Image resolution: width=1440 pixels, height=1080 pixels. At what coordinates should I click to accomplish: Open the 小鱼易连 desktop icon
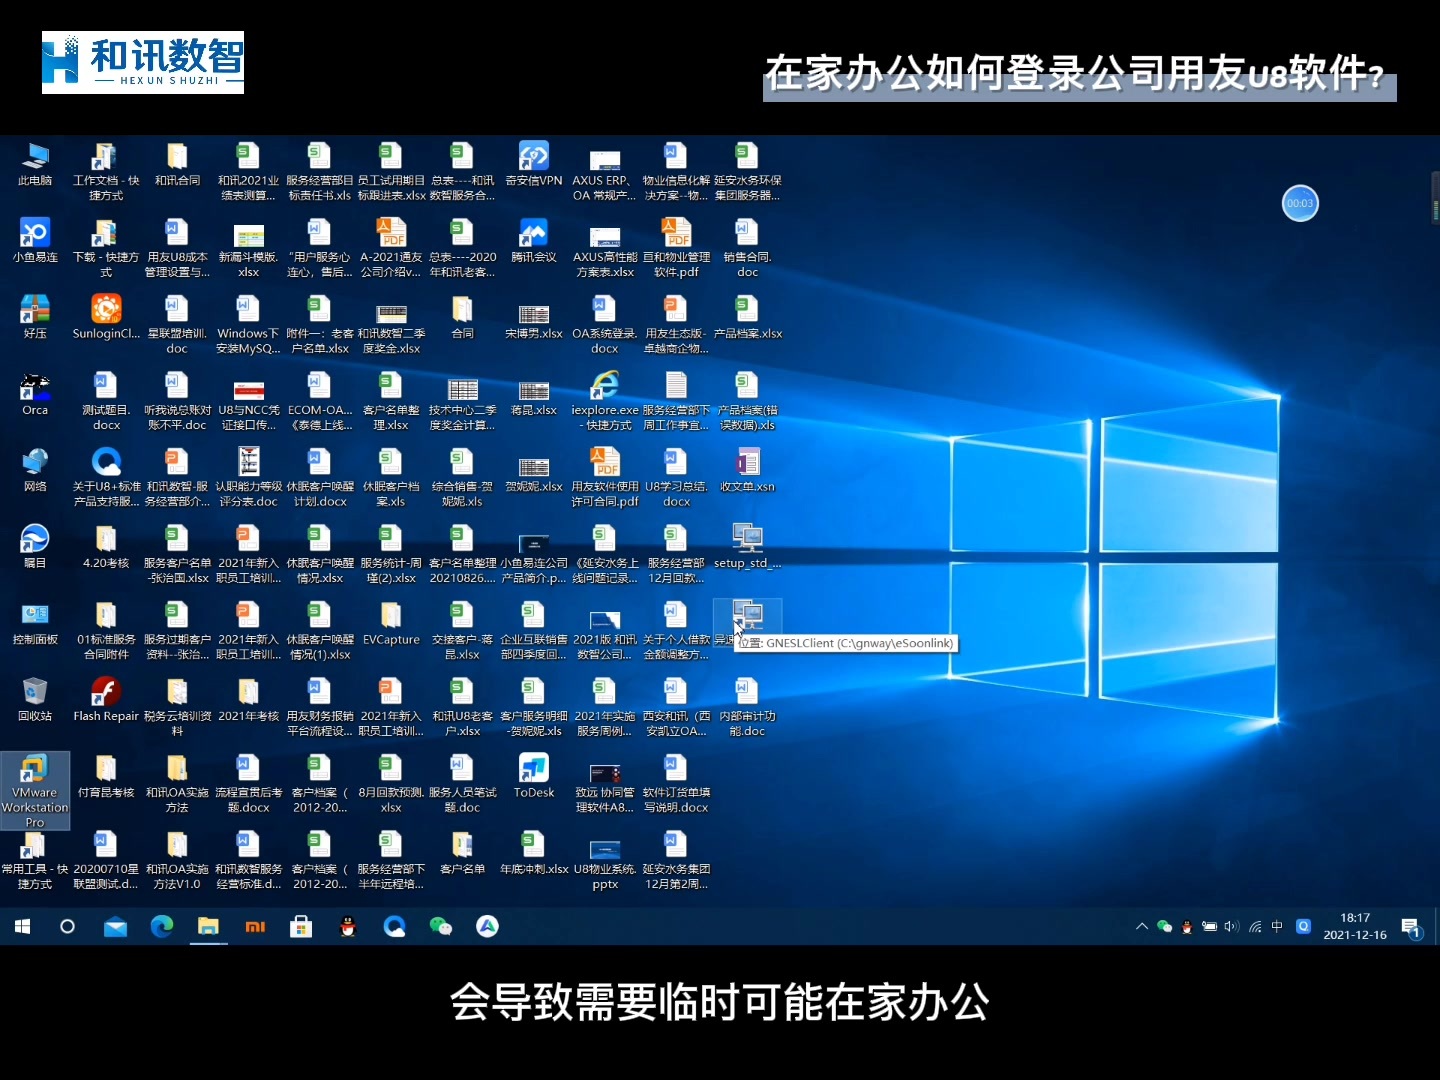click(x=35, y=241)
